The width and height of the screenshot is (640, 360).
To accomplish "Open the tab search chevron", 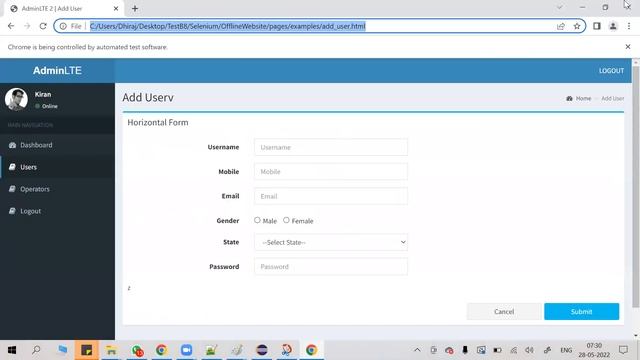I will pyautogui.click(x=560, y=7).
